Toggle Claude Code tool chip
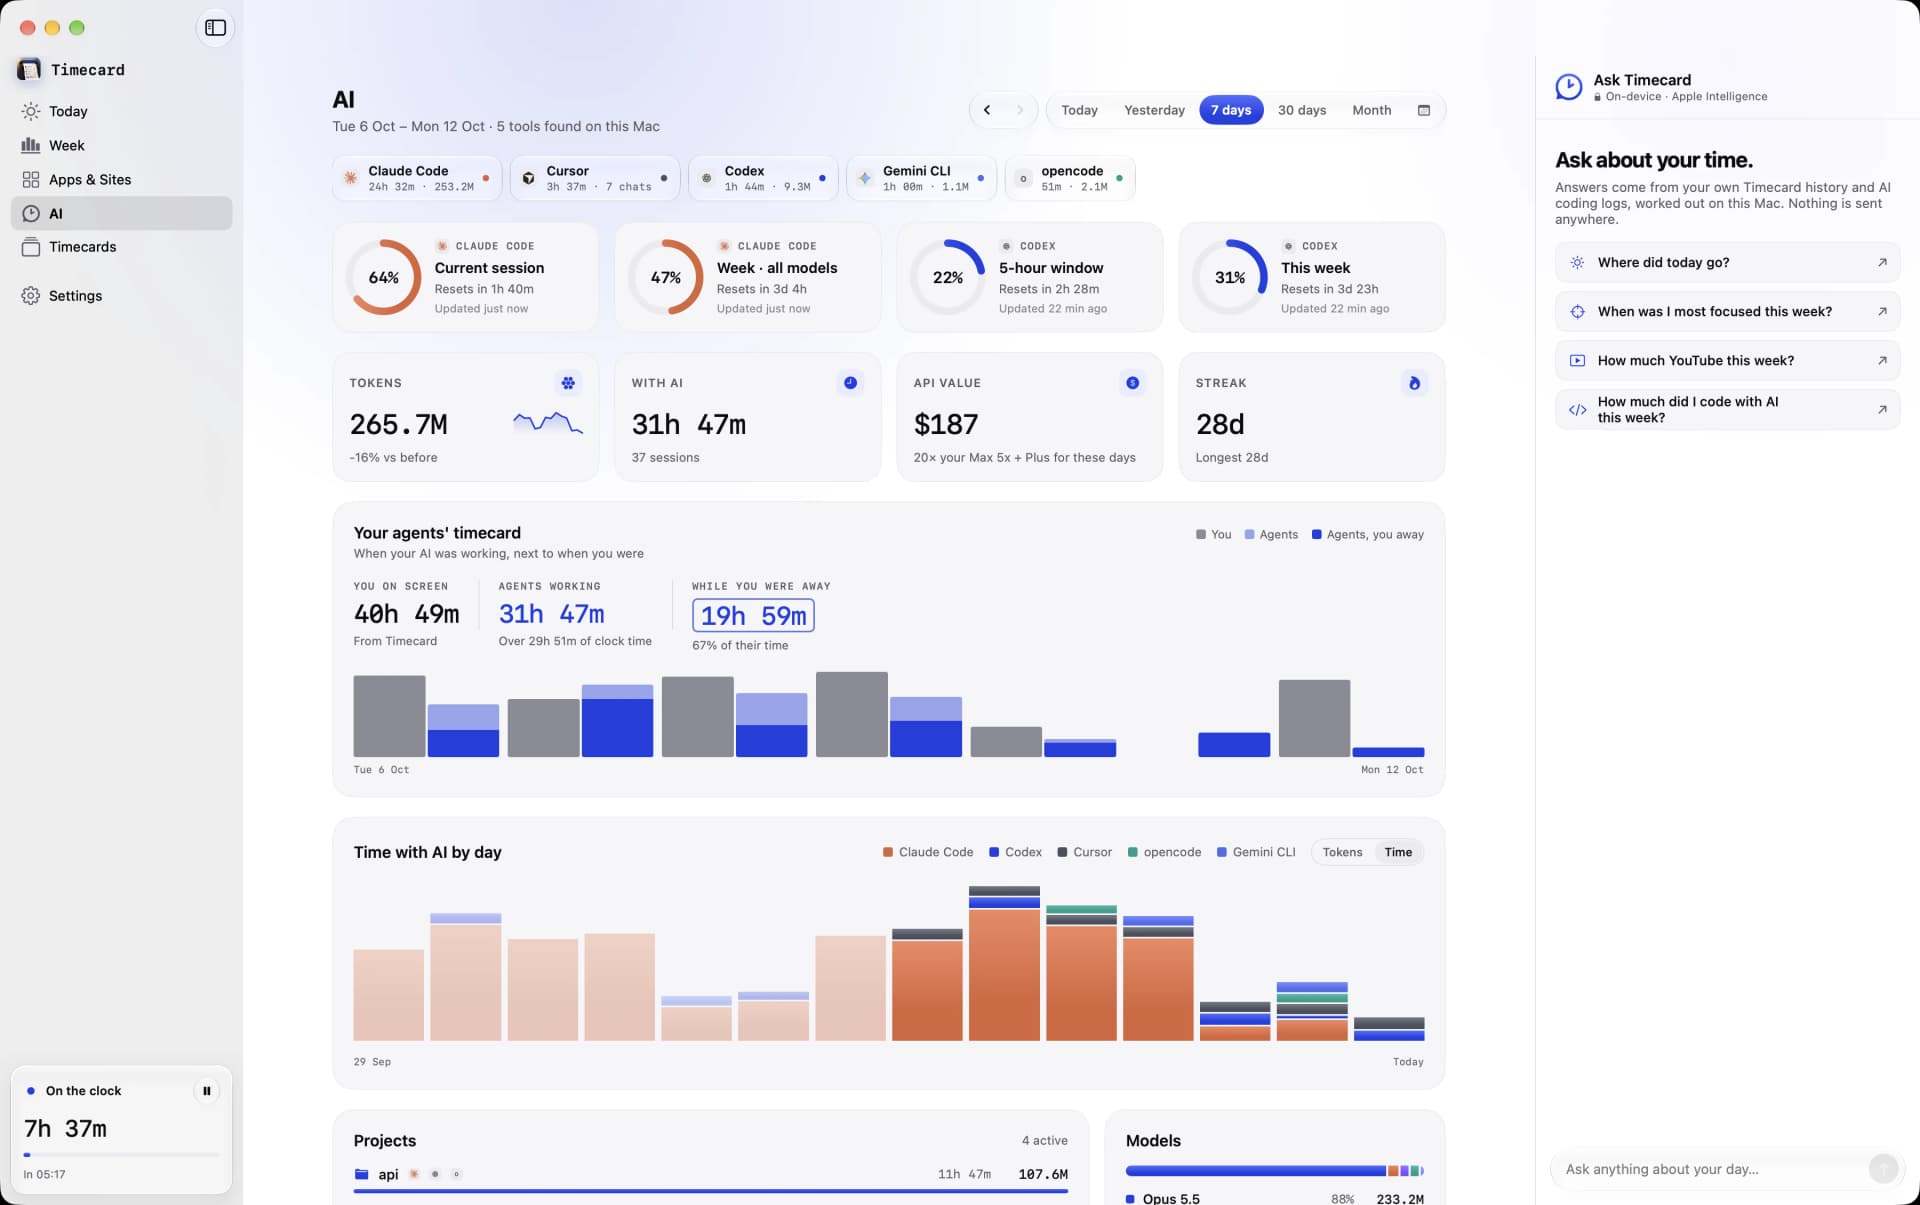Image resolution: width=1920 pixels, height=1205 pixels. 417,178
